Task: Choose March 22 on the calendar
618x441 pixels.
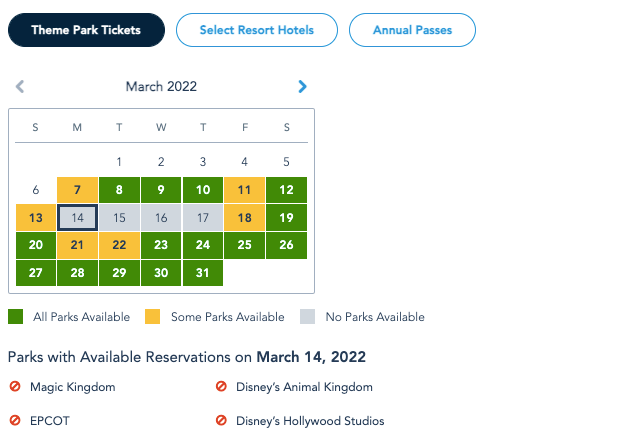Action: tap(119, 245)
